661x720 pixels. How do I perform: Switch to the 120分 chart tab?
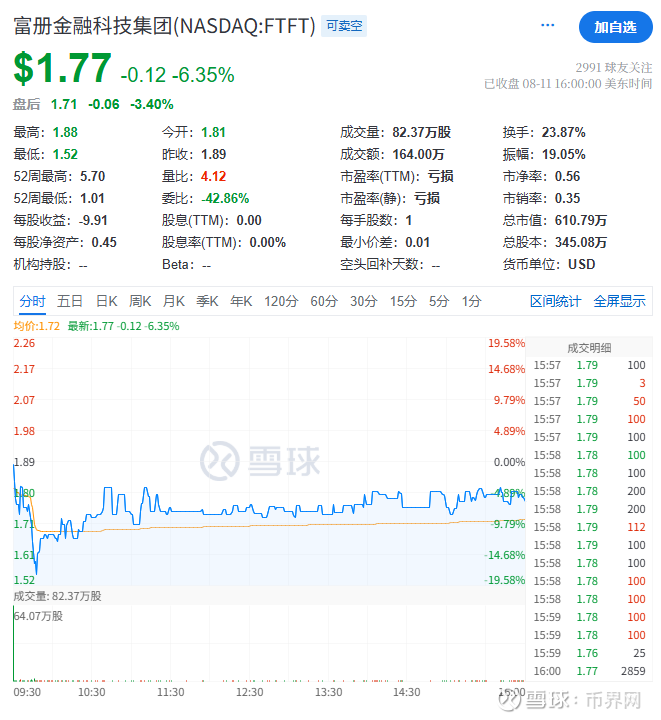281,301
